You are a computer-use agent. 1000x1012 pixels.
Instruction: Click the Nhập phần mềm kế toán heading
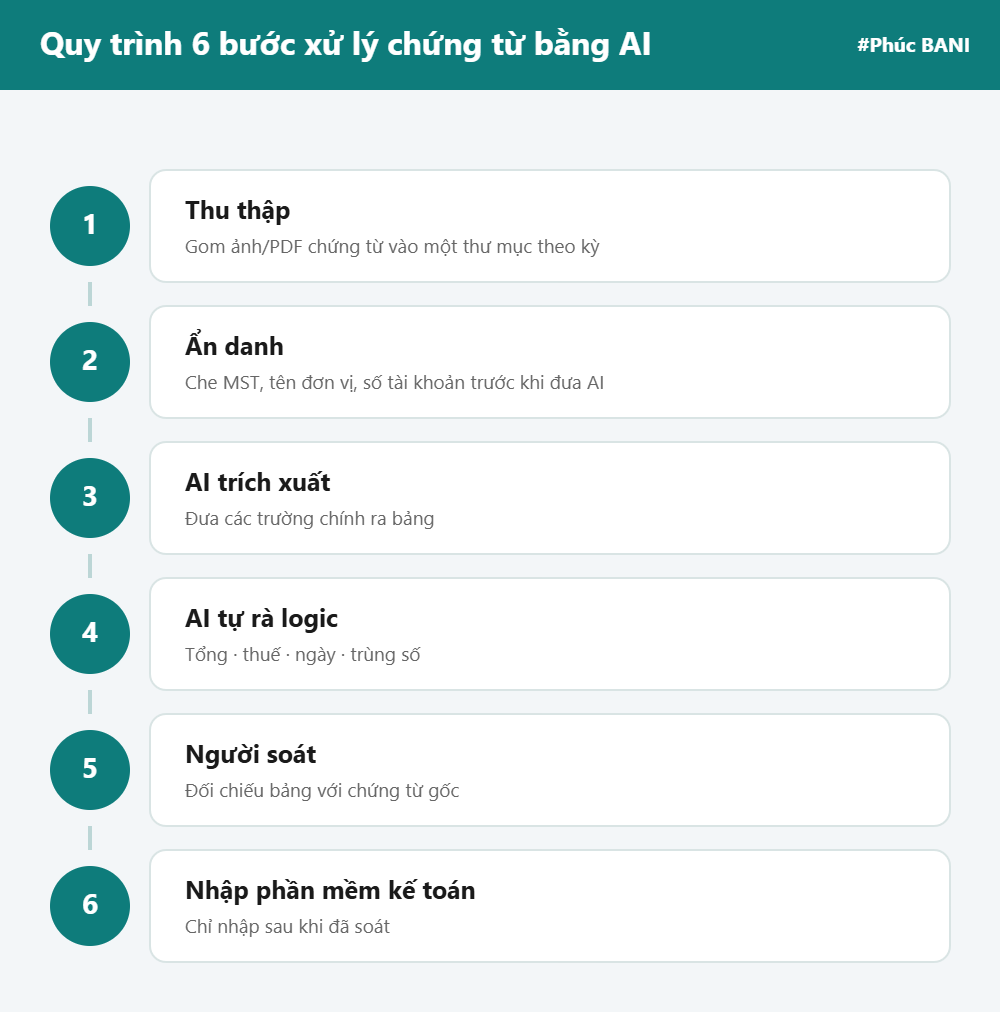pos(330,891)
